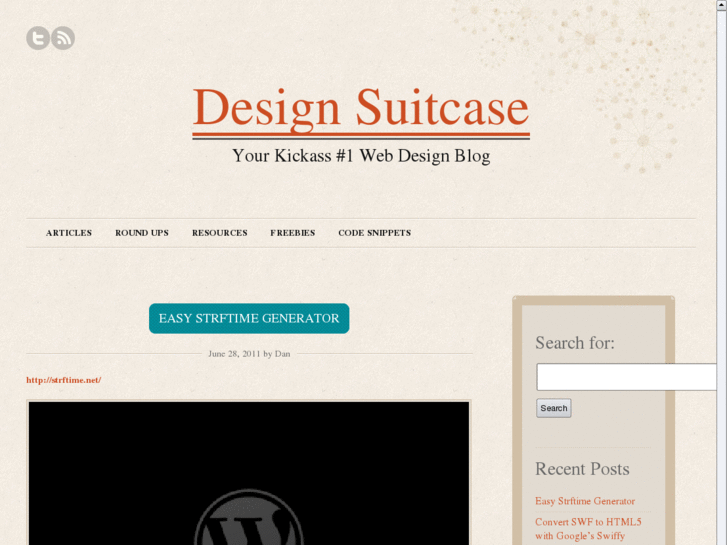
Task: Open the Code Snippets menu item
Action: 375,233
